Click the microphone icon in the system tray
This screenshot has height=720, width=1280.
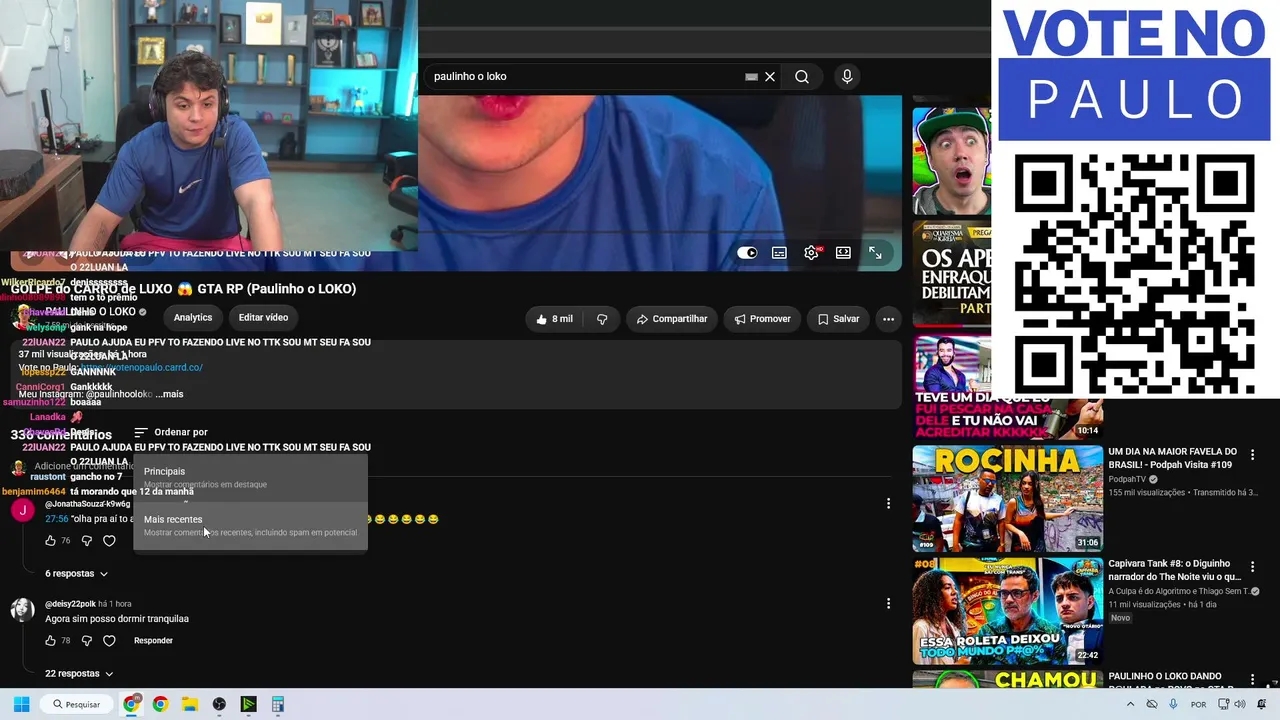pos(1173,704)
